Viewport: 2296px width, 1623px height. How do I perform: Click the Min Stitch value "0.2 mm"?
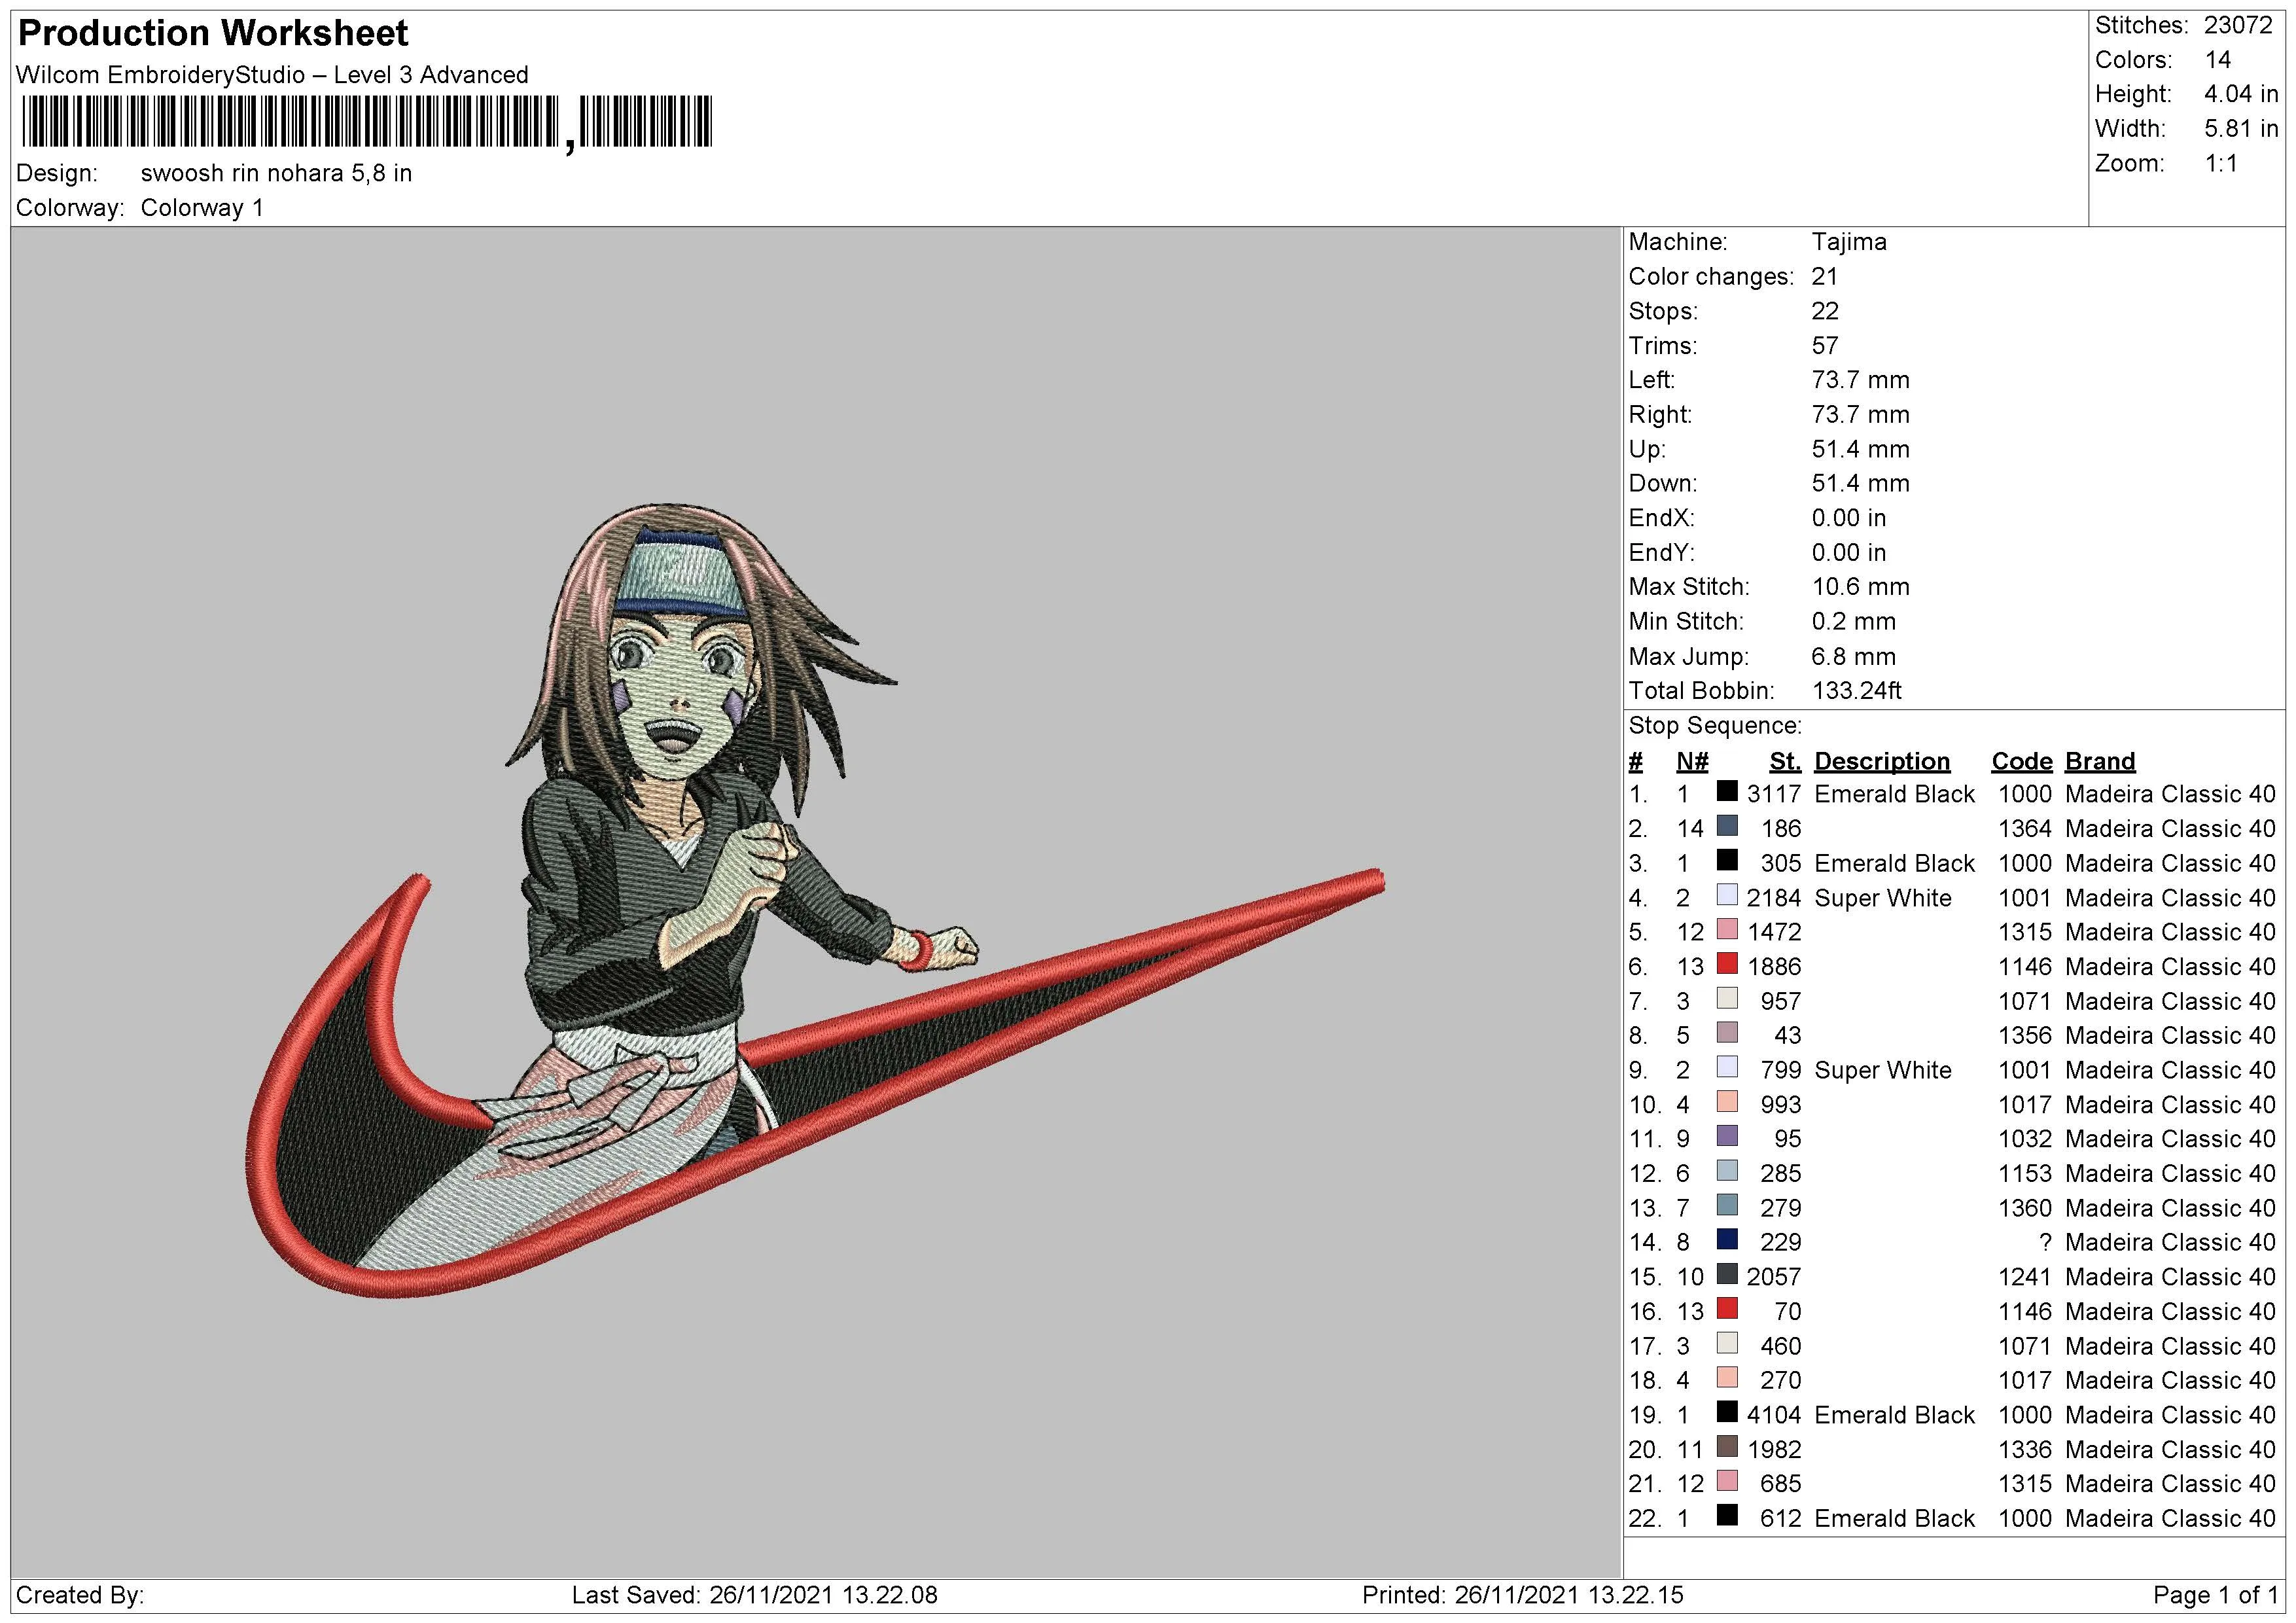(1853, 622)
